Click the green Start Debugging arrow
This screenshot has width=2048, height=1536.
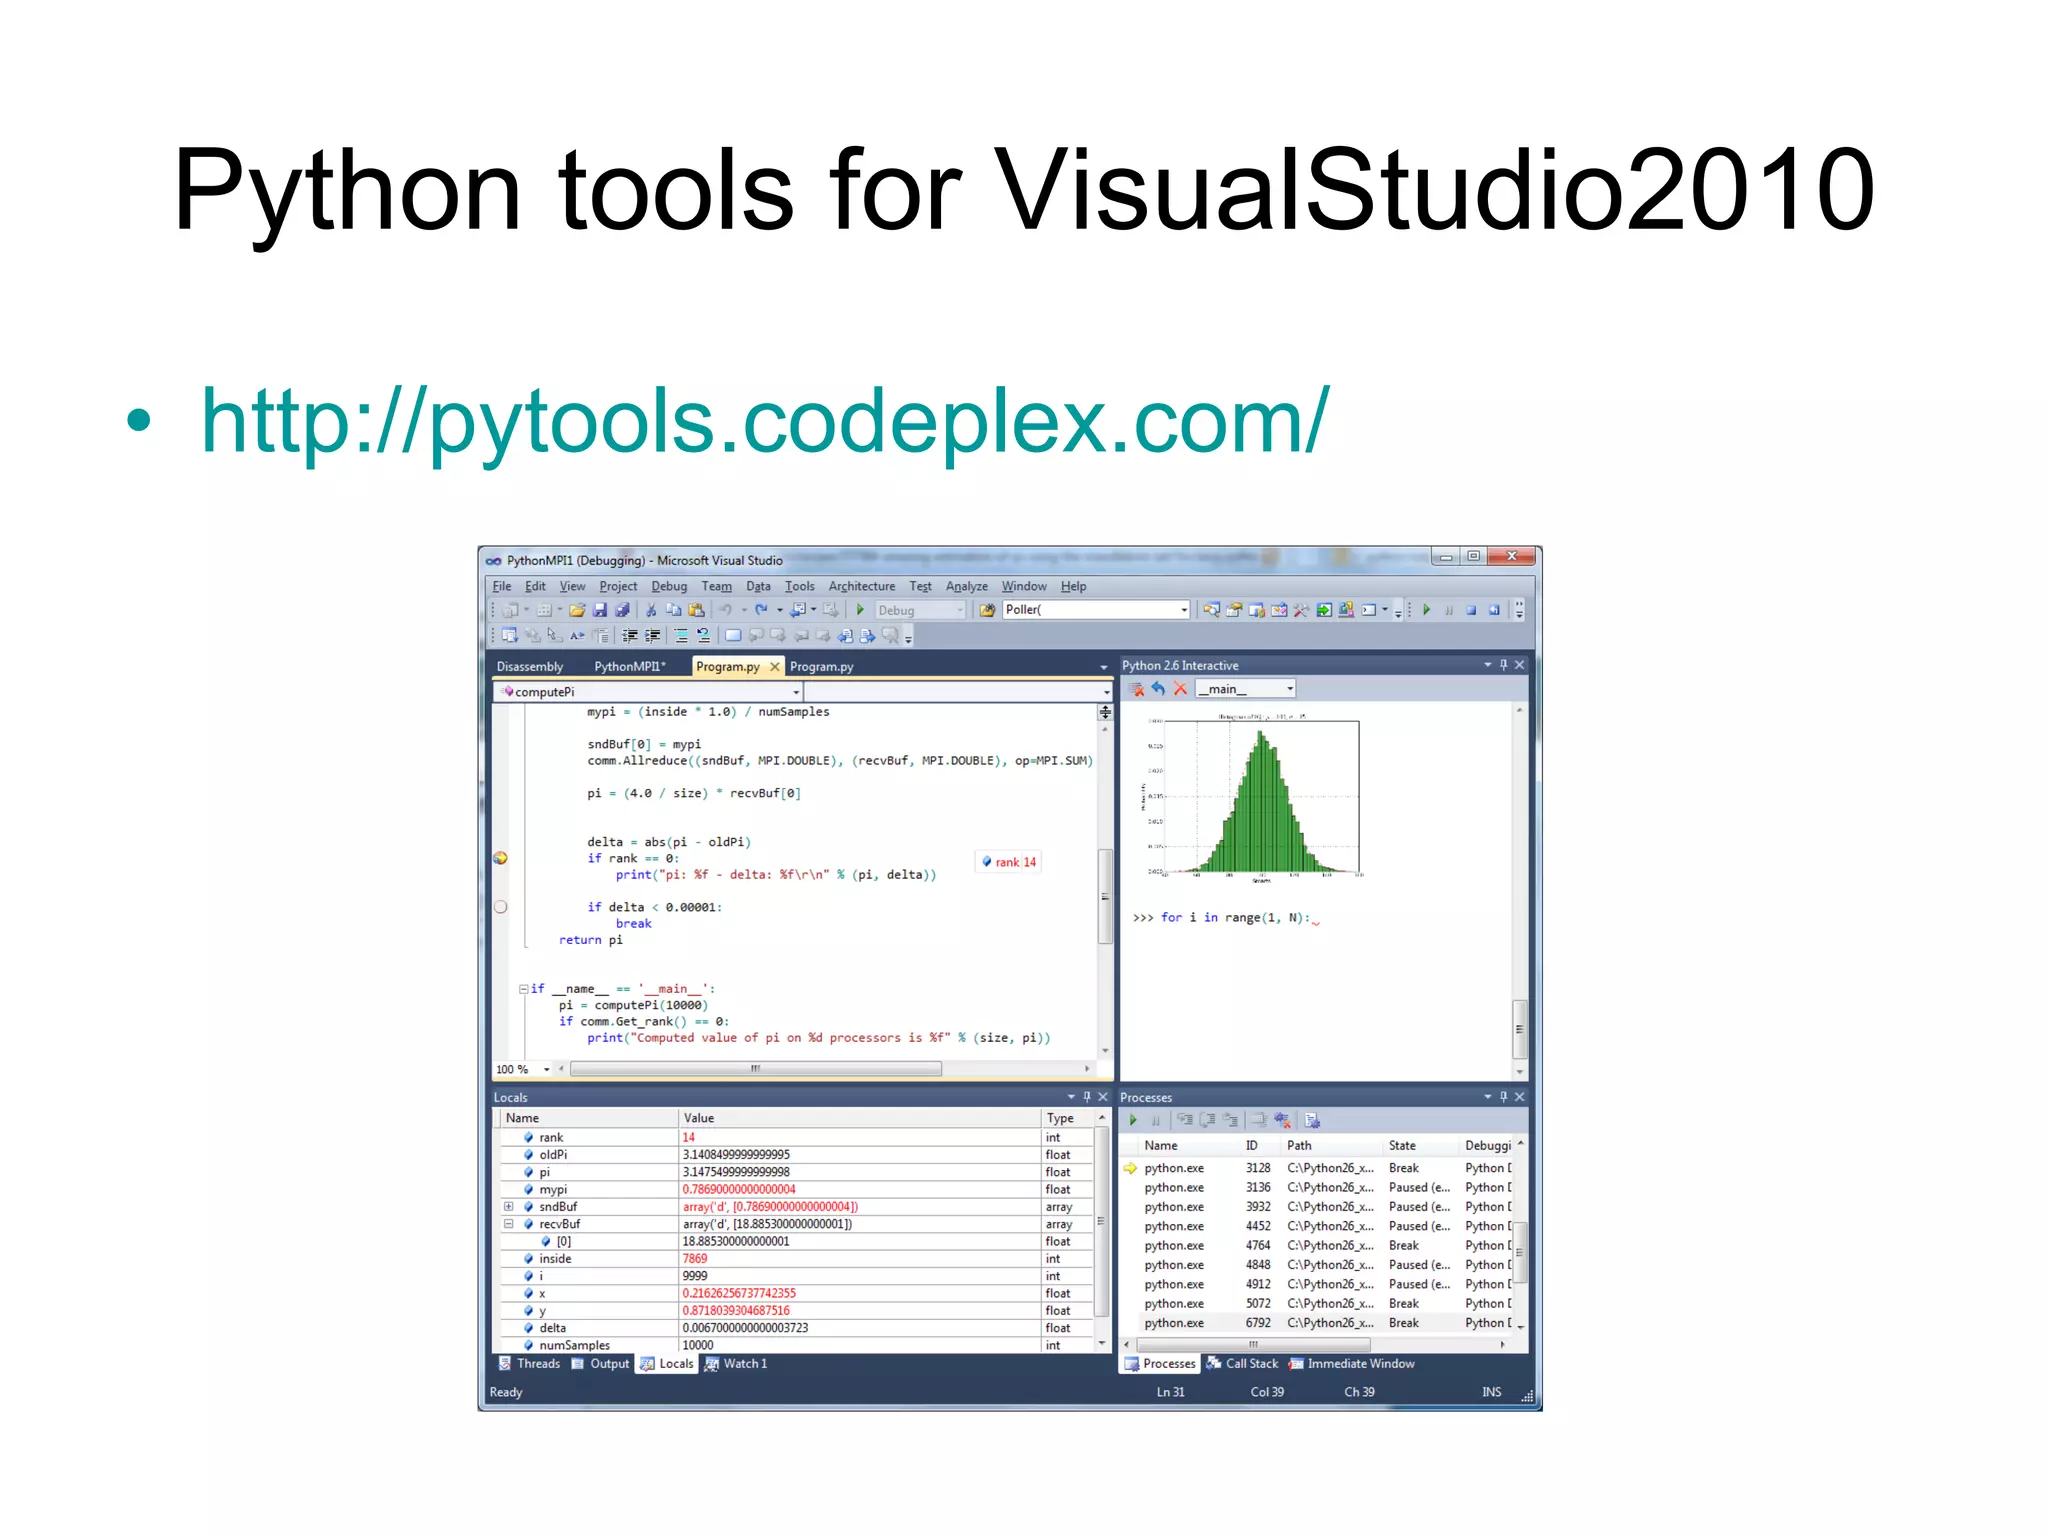point(860,610)
